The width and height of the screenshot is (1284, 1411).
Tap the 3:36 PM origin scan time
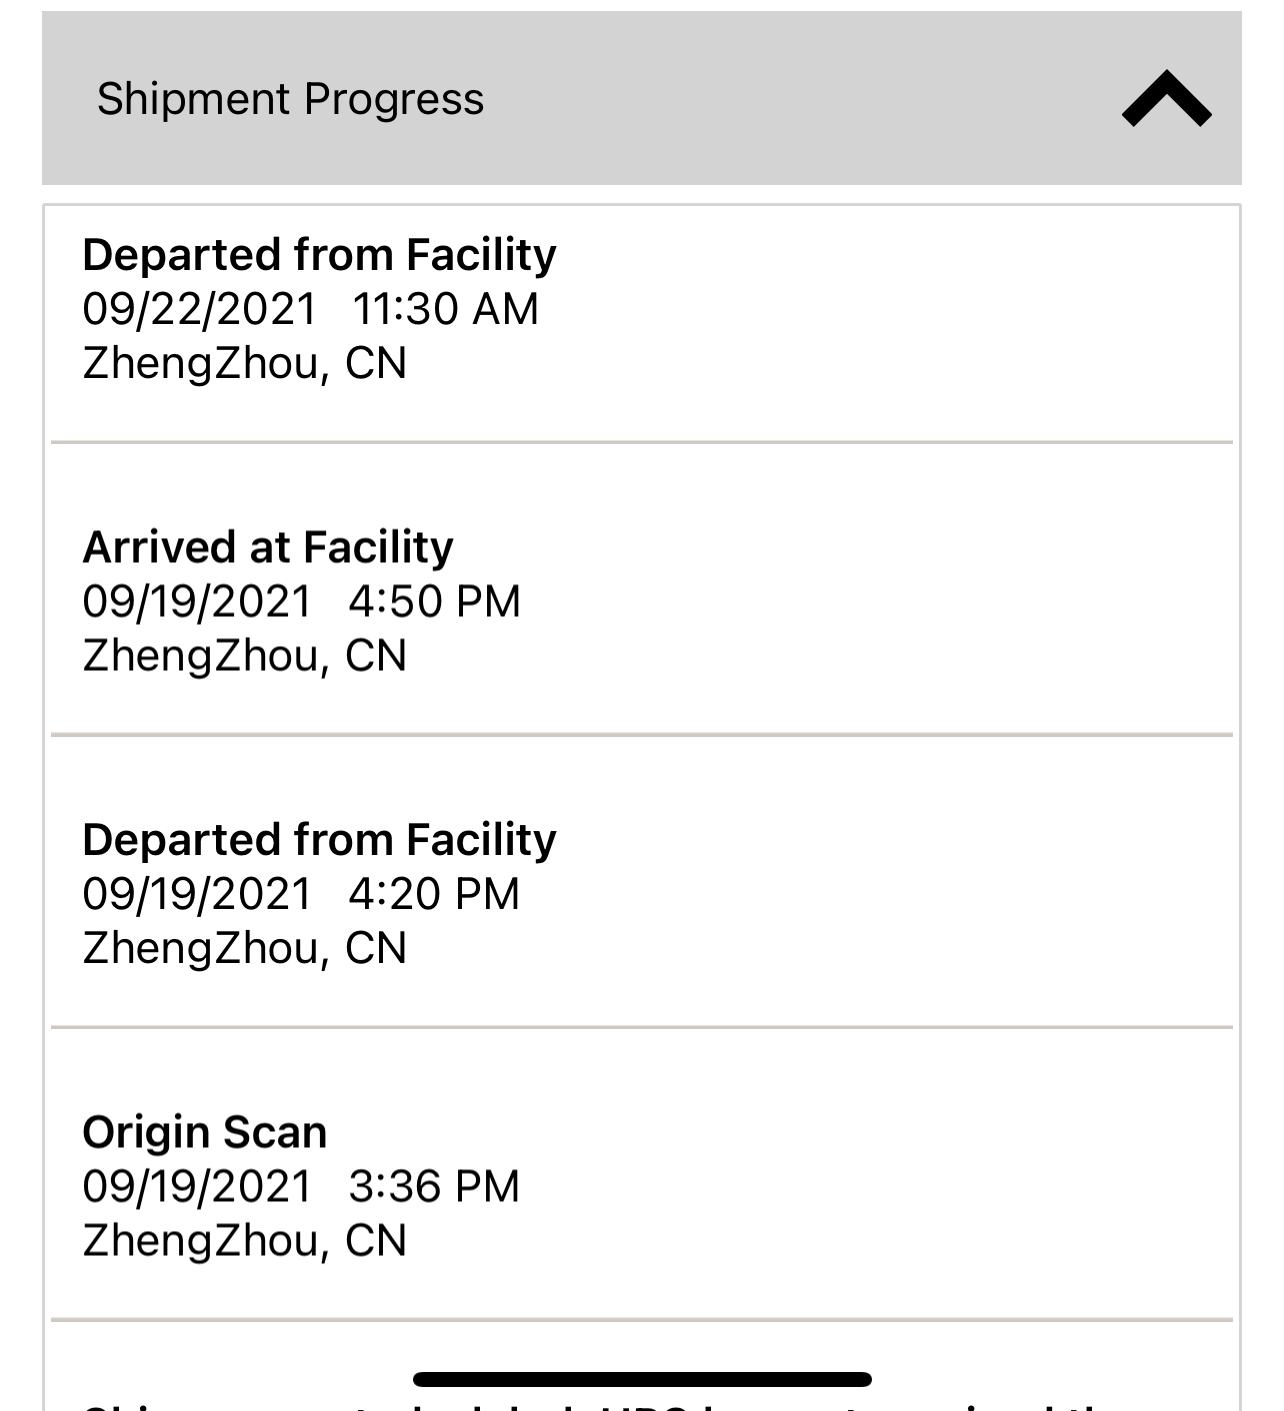pos(434,1186)
